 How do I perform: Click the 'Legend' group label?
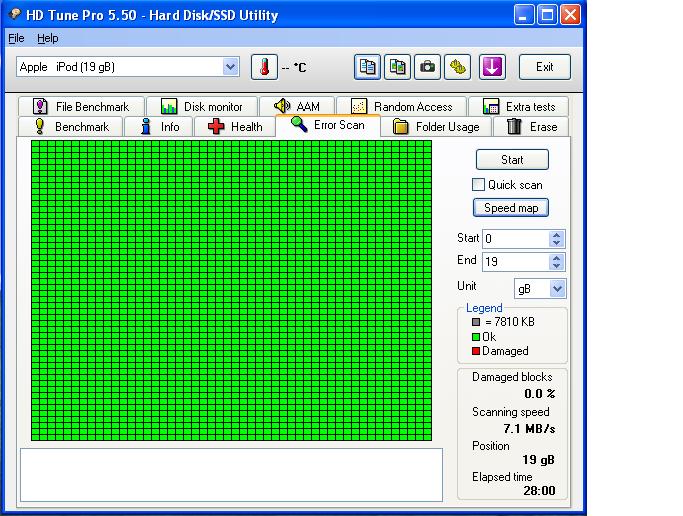pyautogui.click(x=484, y=308)
